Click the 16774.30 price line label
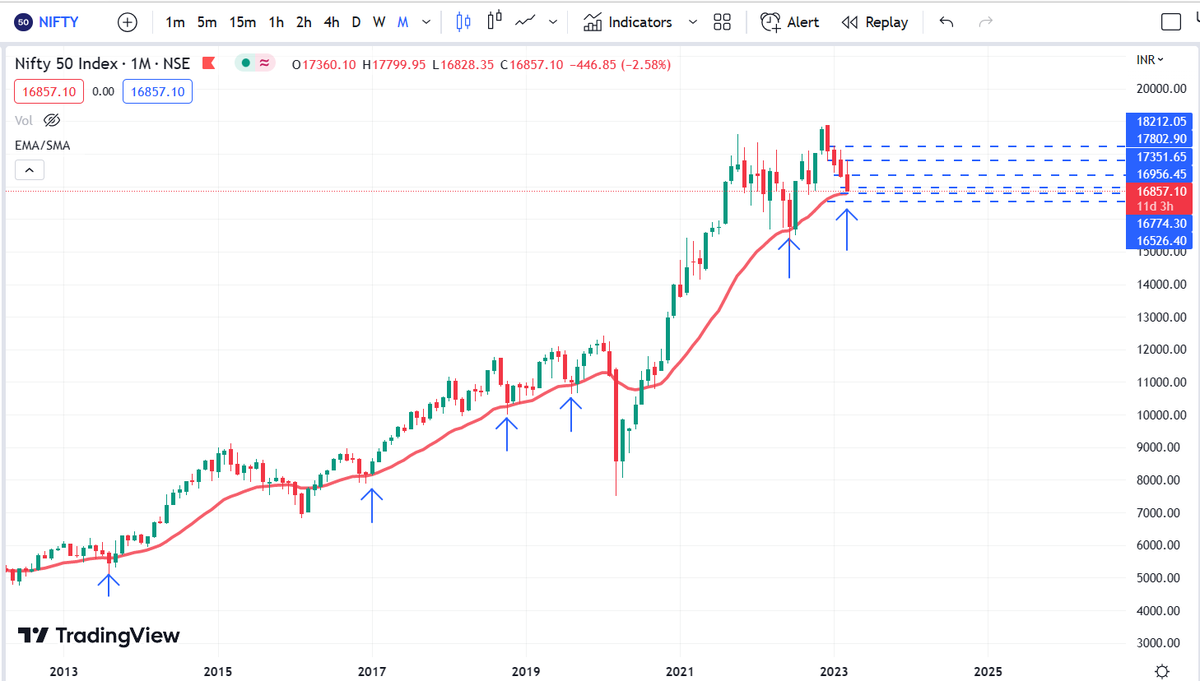The image size is (1200, 681). [x=1161, y=223]
